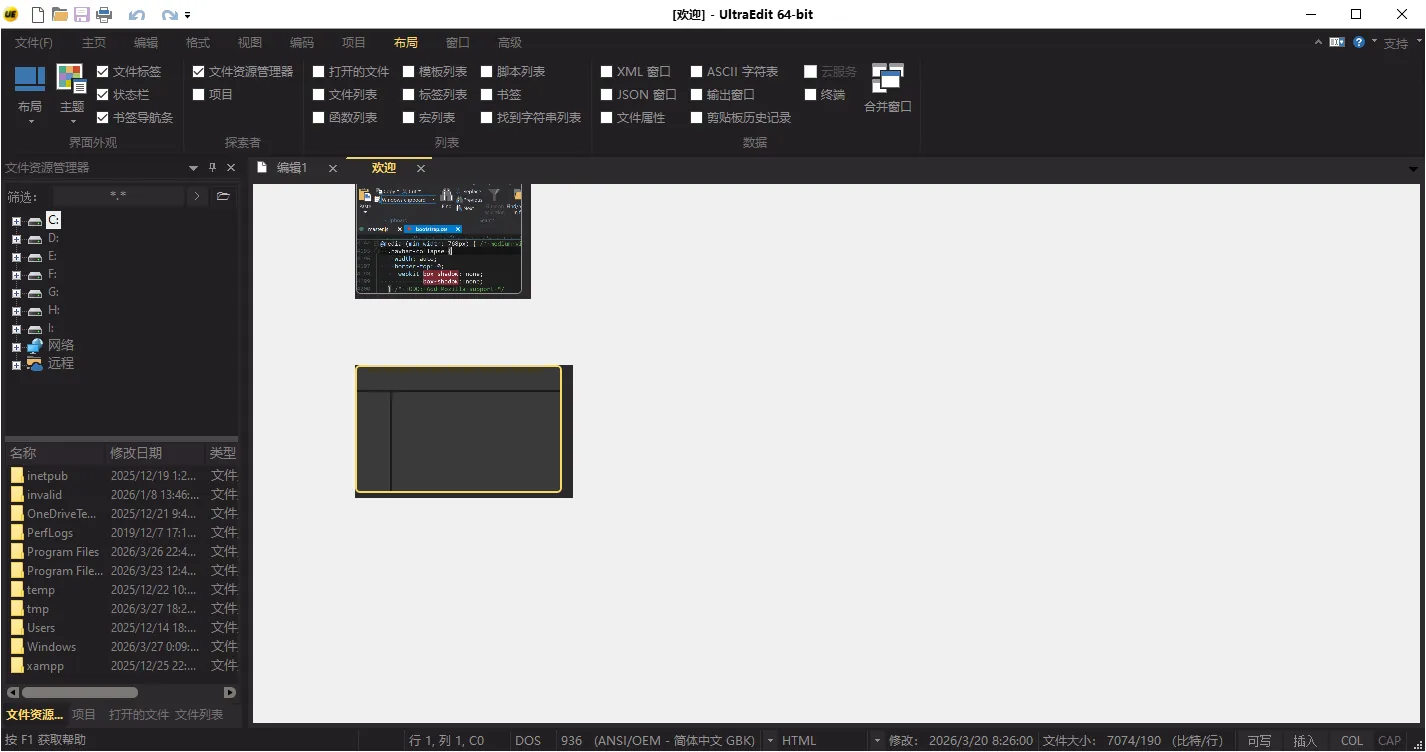Close the 文件资源管理器 panel

pos(231,168)
